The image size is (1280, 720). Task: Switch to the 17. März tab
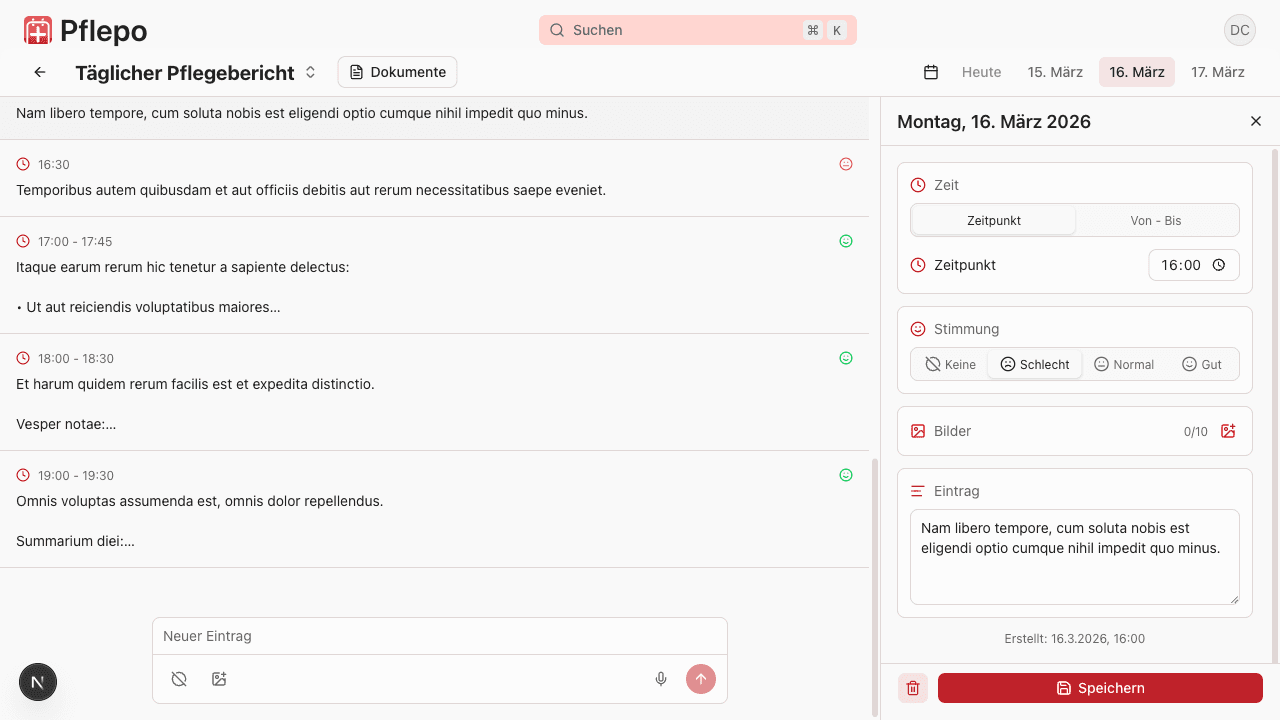1218,71
